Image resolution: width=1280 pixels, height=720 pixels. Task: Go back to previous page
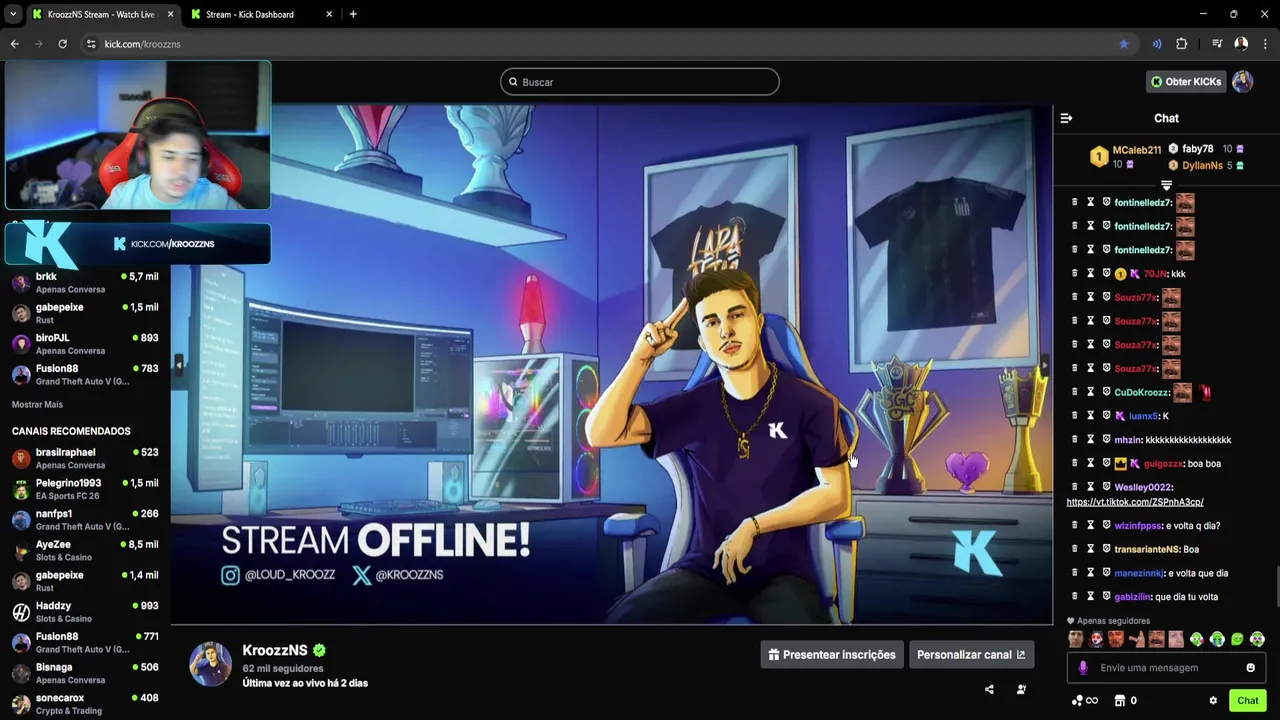tap(14, 44)
